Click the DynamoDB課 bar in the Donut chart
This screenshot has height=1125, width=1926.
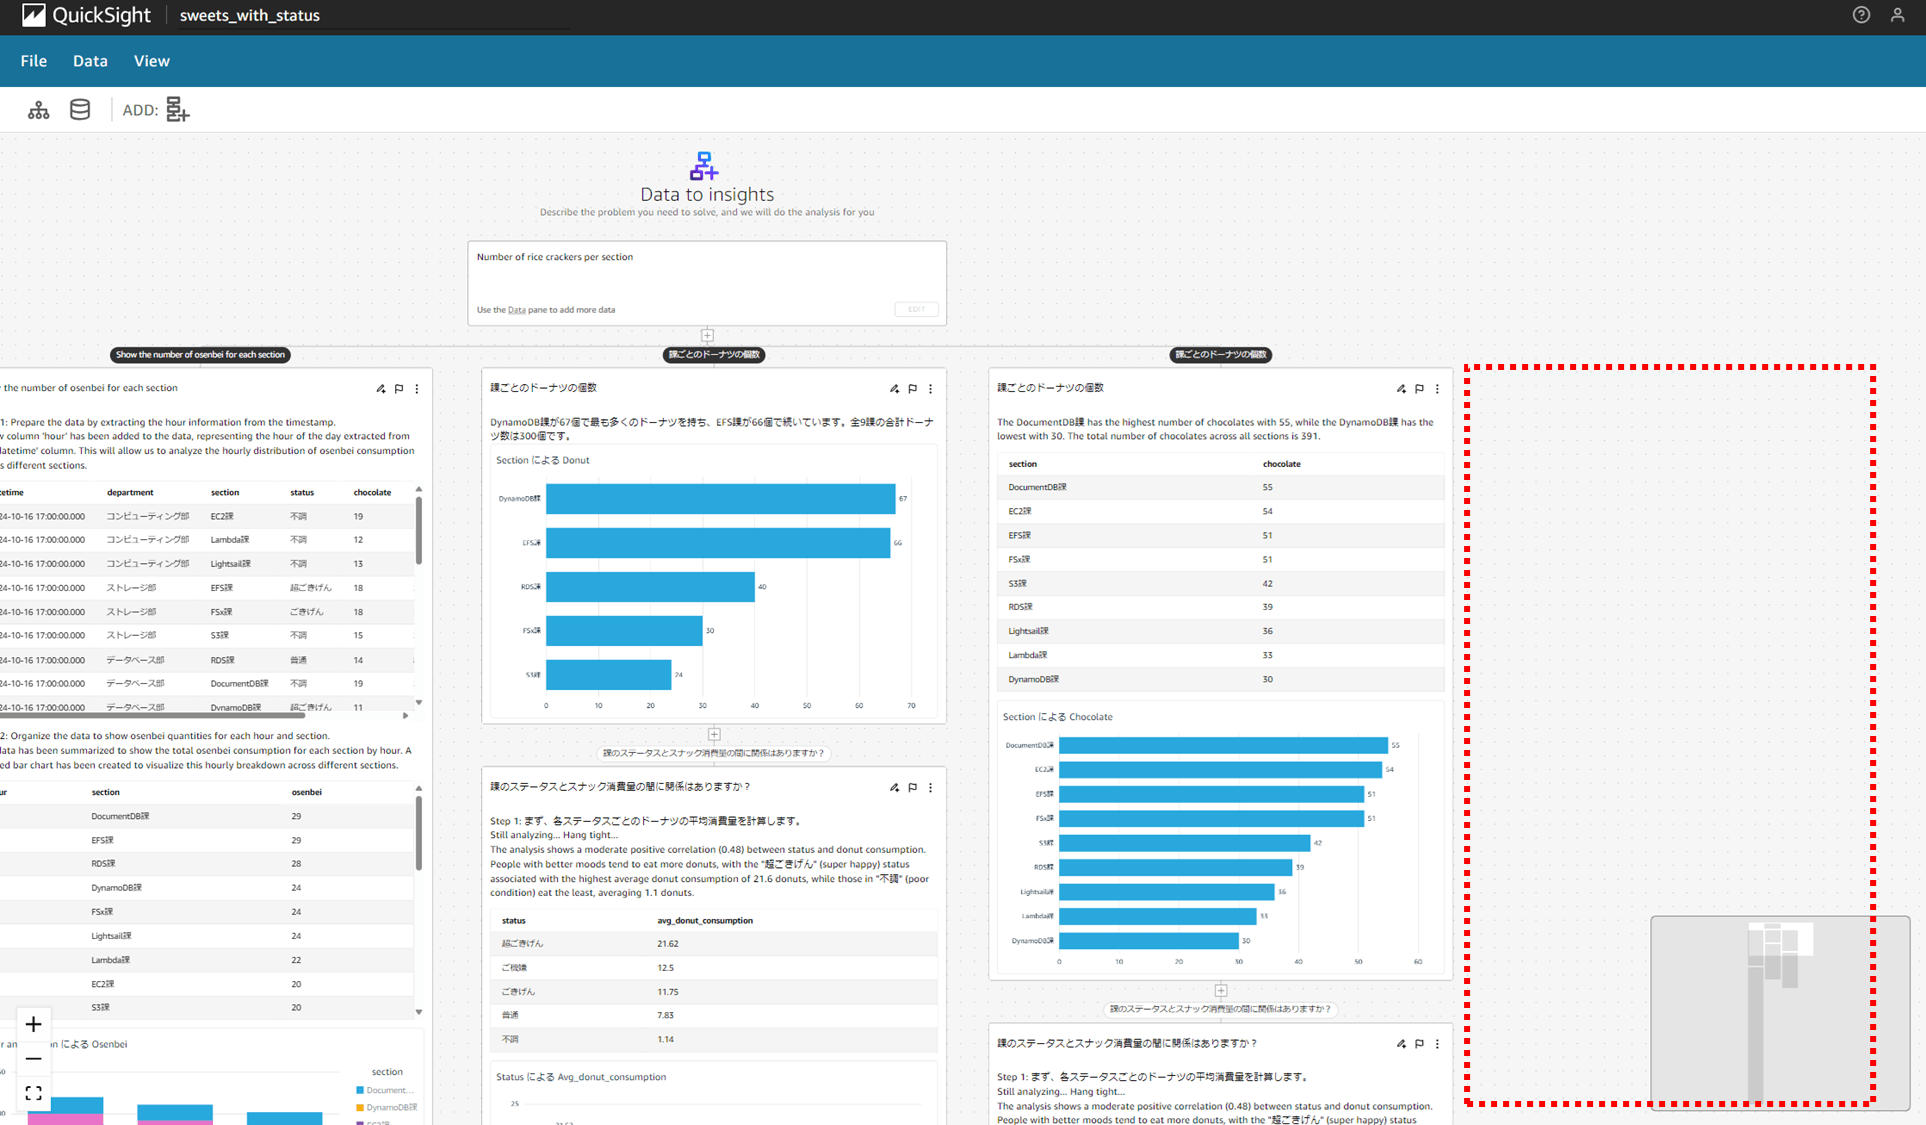pos(720,498)
